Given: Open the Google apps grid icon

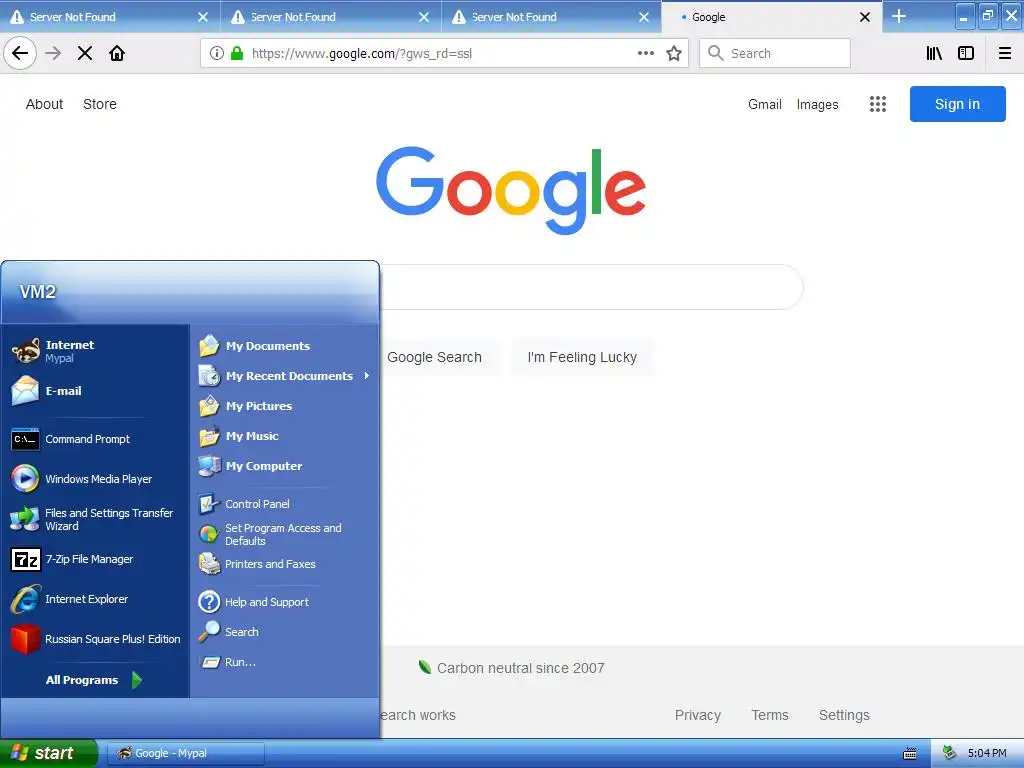Looking at the screenshot, I should coord(878,104).
